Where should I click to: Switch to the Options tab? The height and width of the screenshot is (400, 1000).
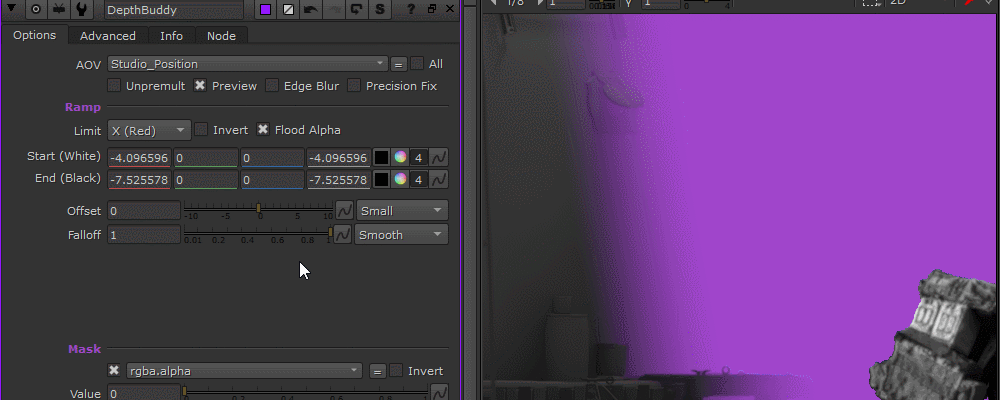34,35
